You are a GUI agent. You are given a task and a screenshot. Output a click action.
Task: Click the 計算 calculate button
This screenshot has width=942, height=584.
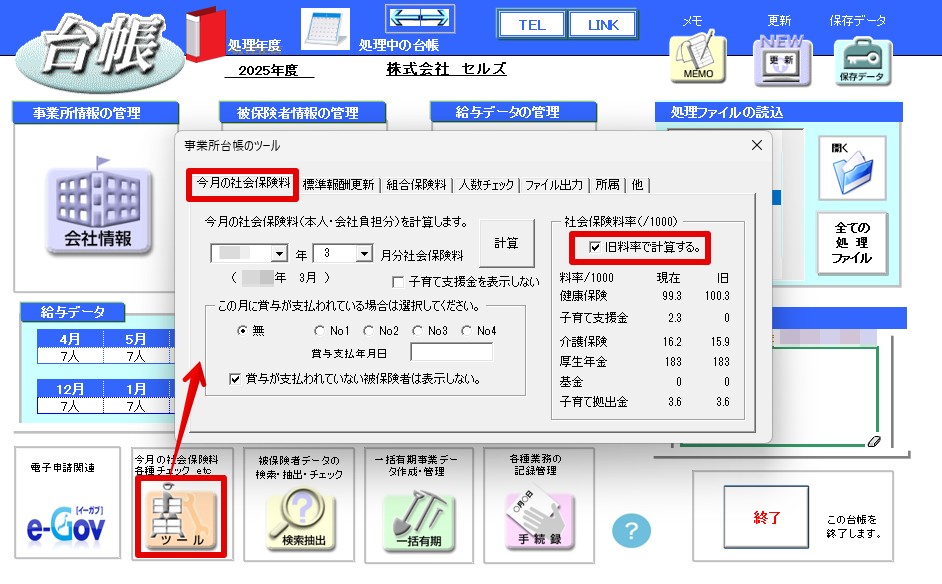pyautogui.click(x=506, y=243)
